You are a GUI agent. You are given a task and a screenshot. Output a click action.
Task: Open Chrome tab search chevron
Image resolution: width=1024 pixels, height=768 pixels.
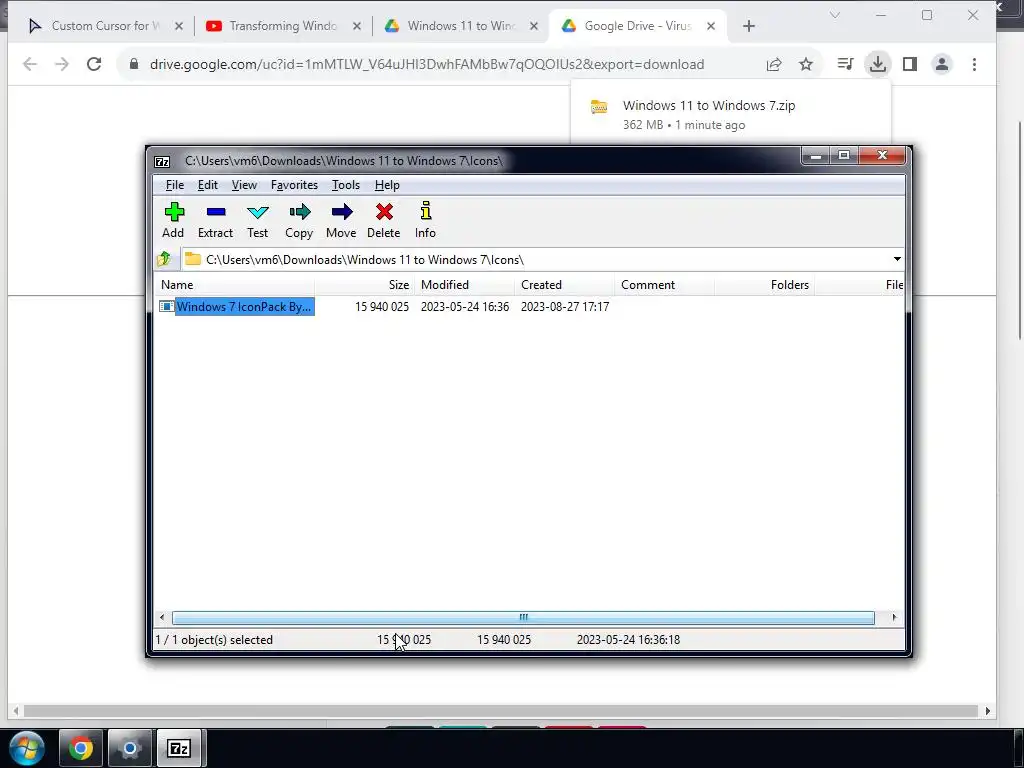pyautogui.click(x=835, y=15)
